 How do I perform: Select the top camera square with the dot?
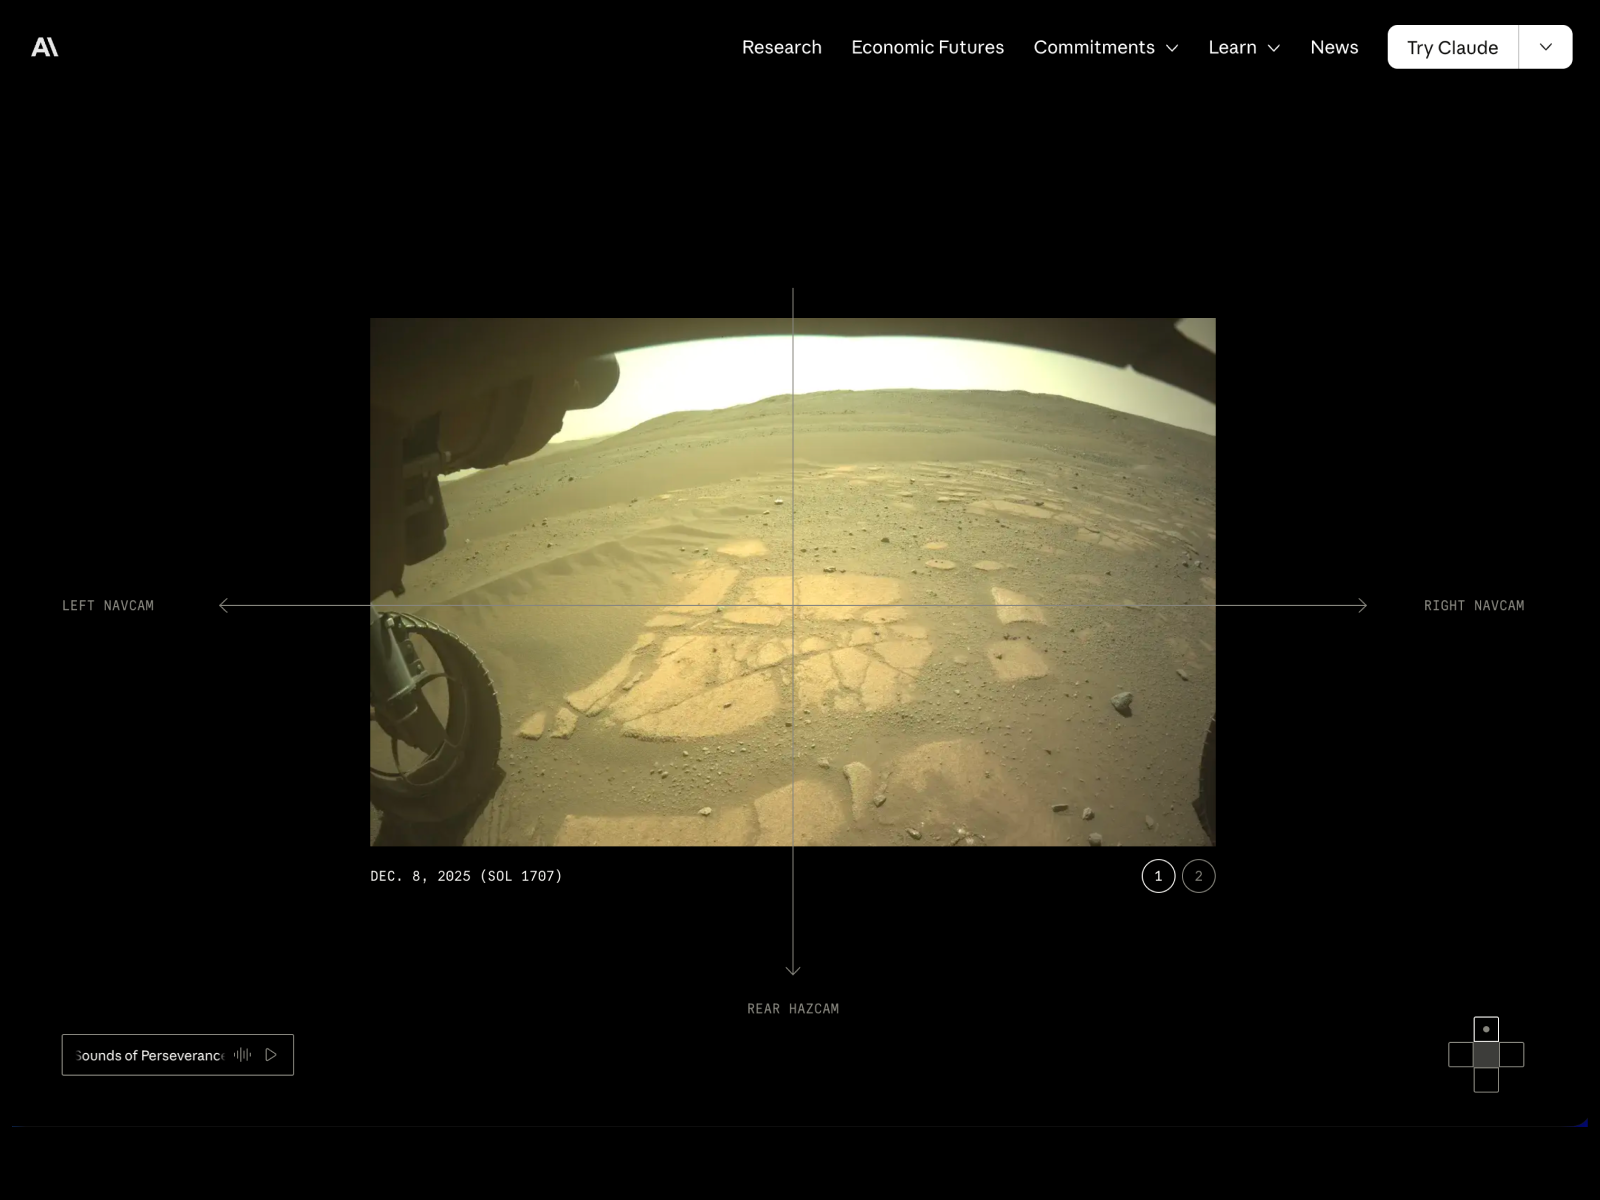click(1486, 1028)
